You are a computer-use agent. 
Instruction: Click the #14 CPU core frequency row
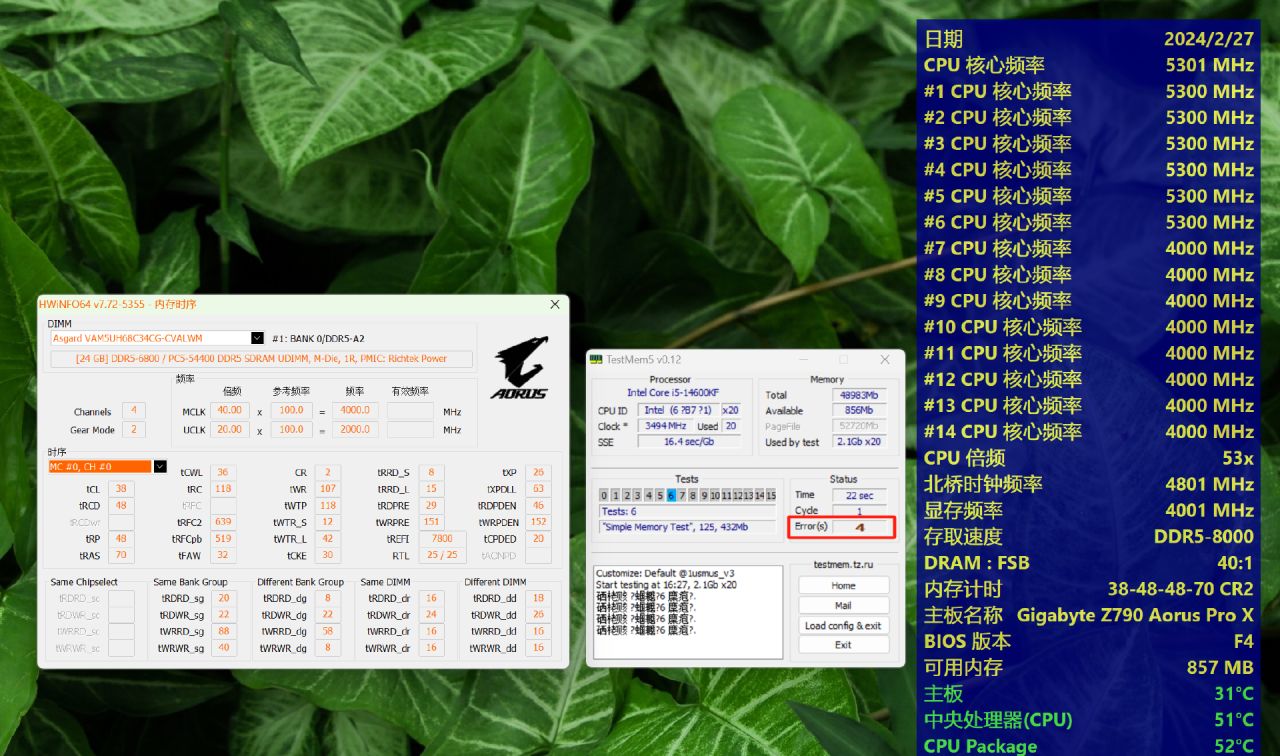[1089, 431]
